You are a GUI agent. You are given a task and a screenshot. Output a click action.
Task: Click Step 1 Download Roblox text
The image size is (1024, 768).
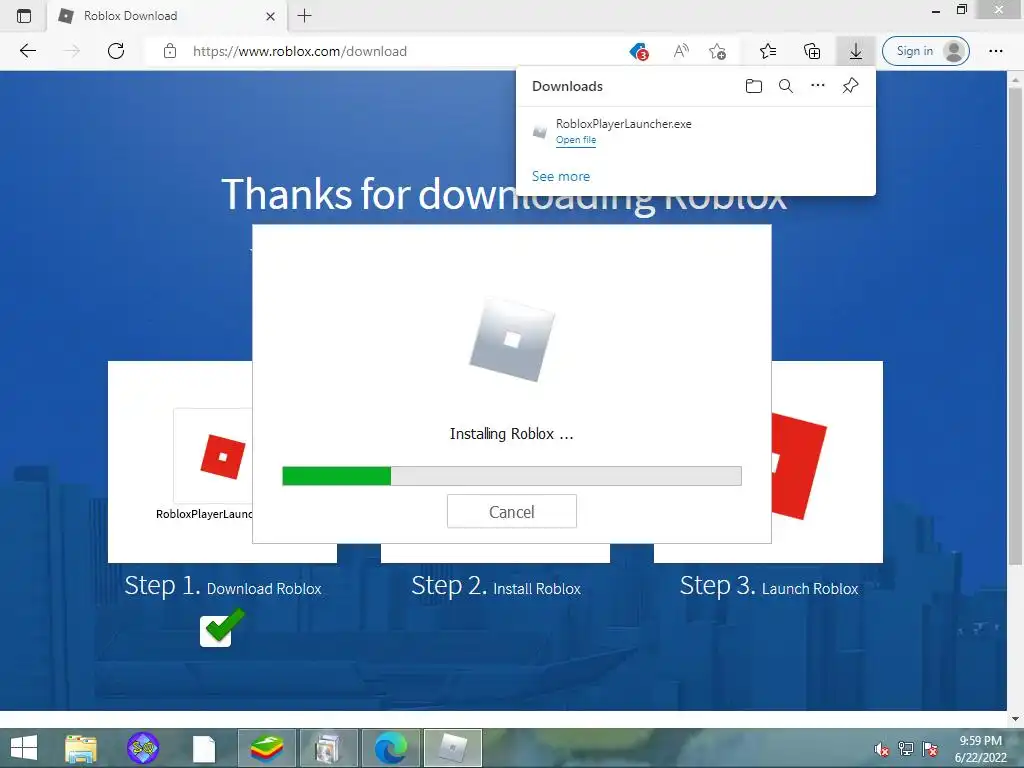[223, 586]
